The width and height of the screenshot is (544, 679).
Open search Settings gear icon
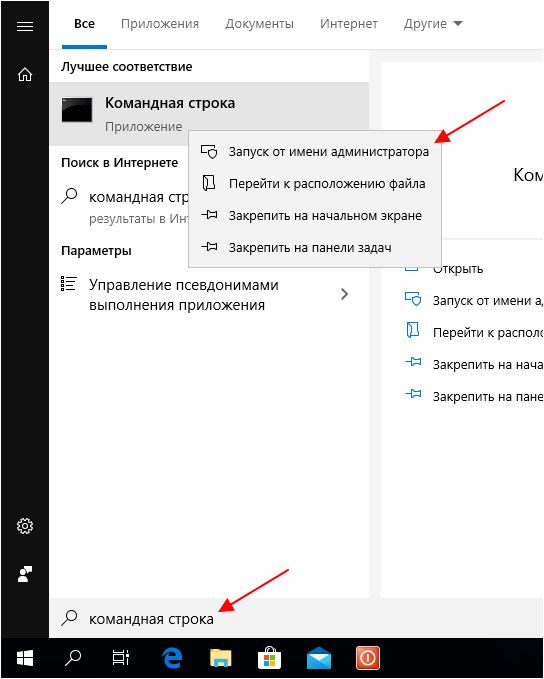[25, 526]
